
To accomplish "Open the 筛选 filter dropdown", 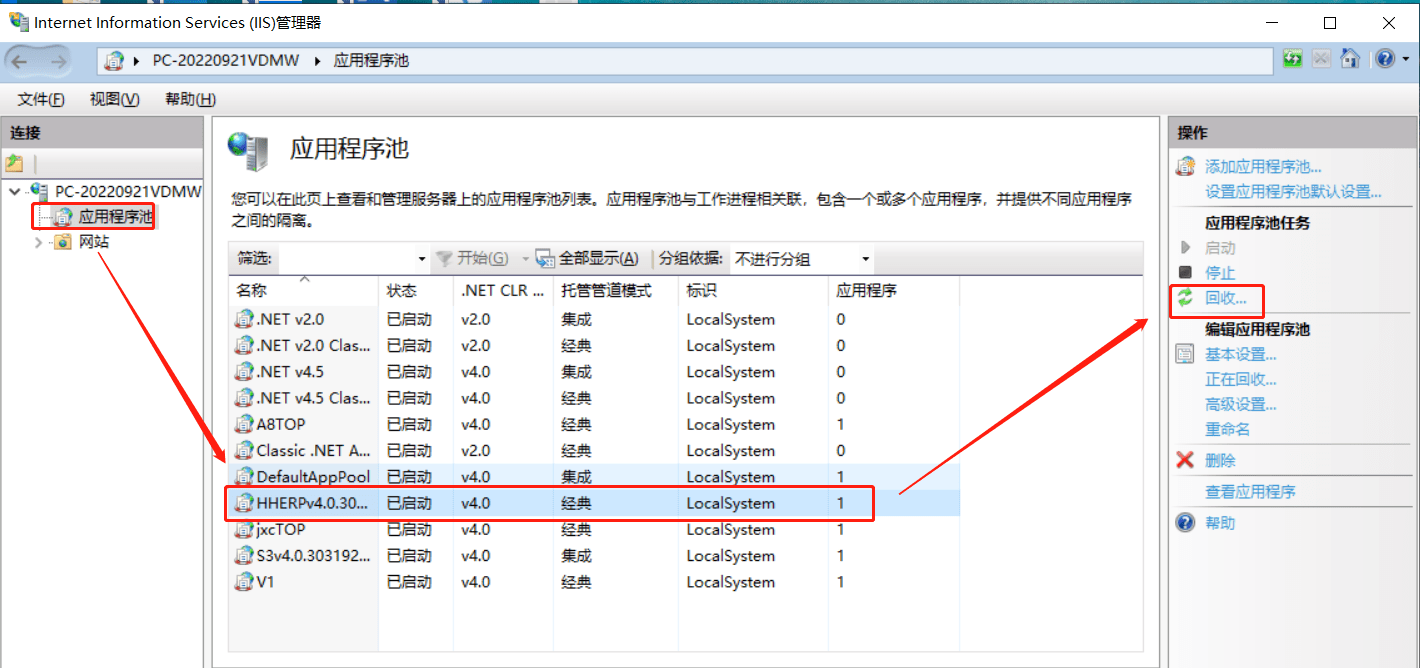I will (x=422, y=258).
